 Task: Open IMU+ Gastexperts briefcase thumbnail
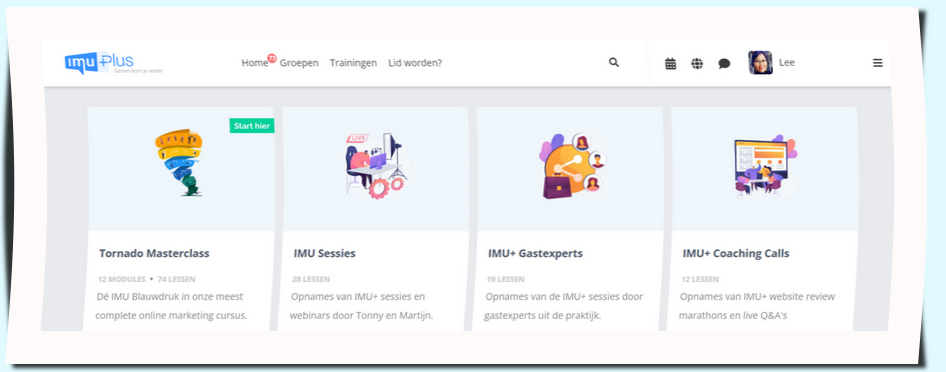coord(572,166)
